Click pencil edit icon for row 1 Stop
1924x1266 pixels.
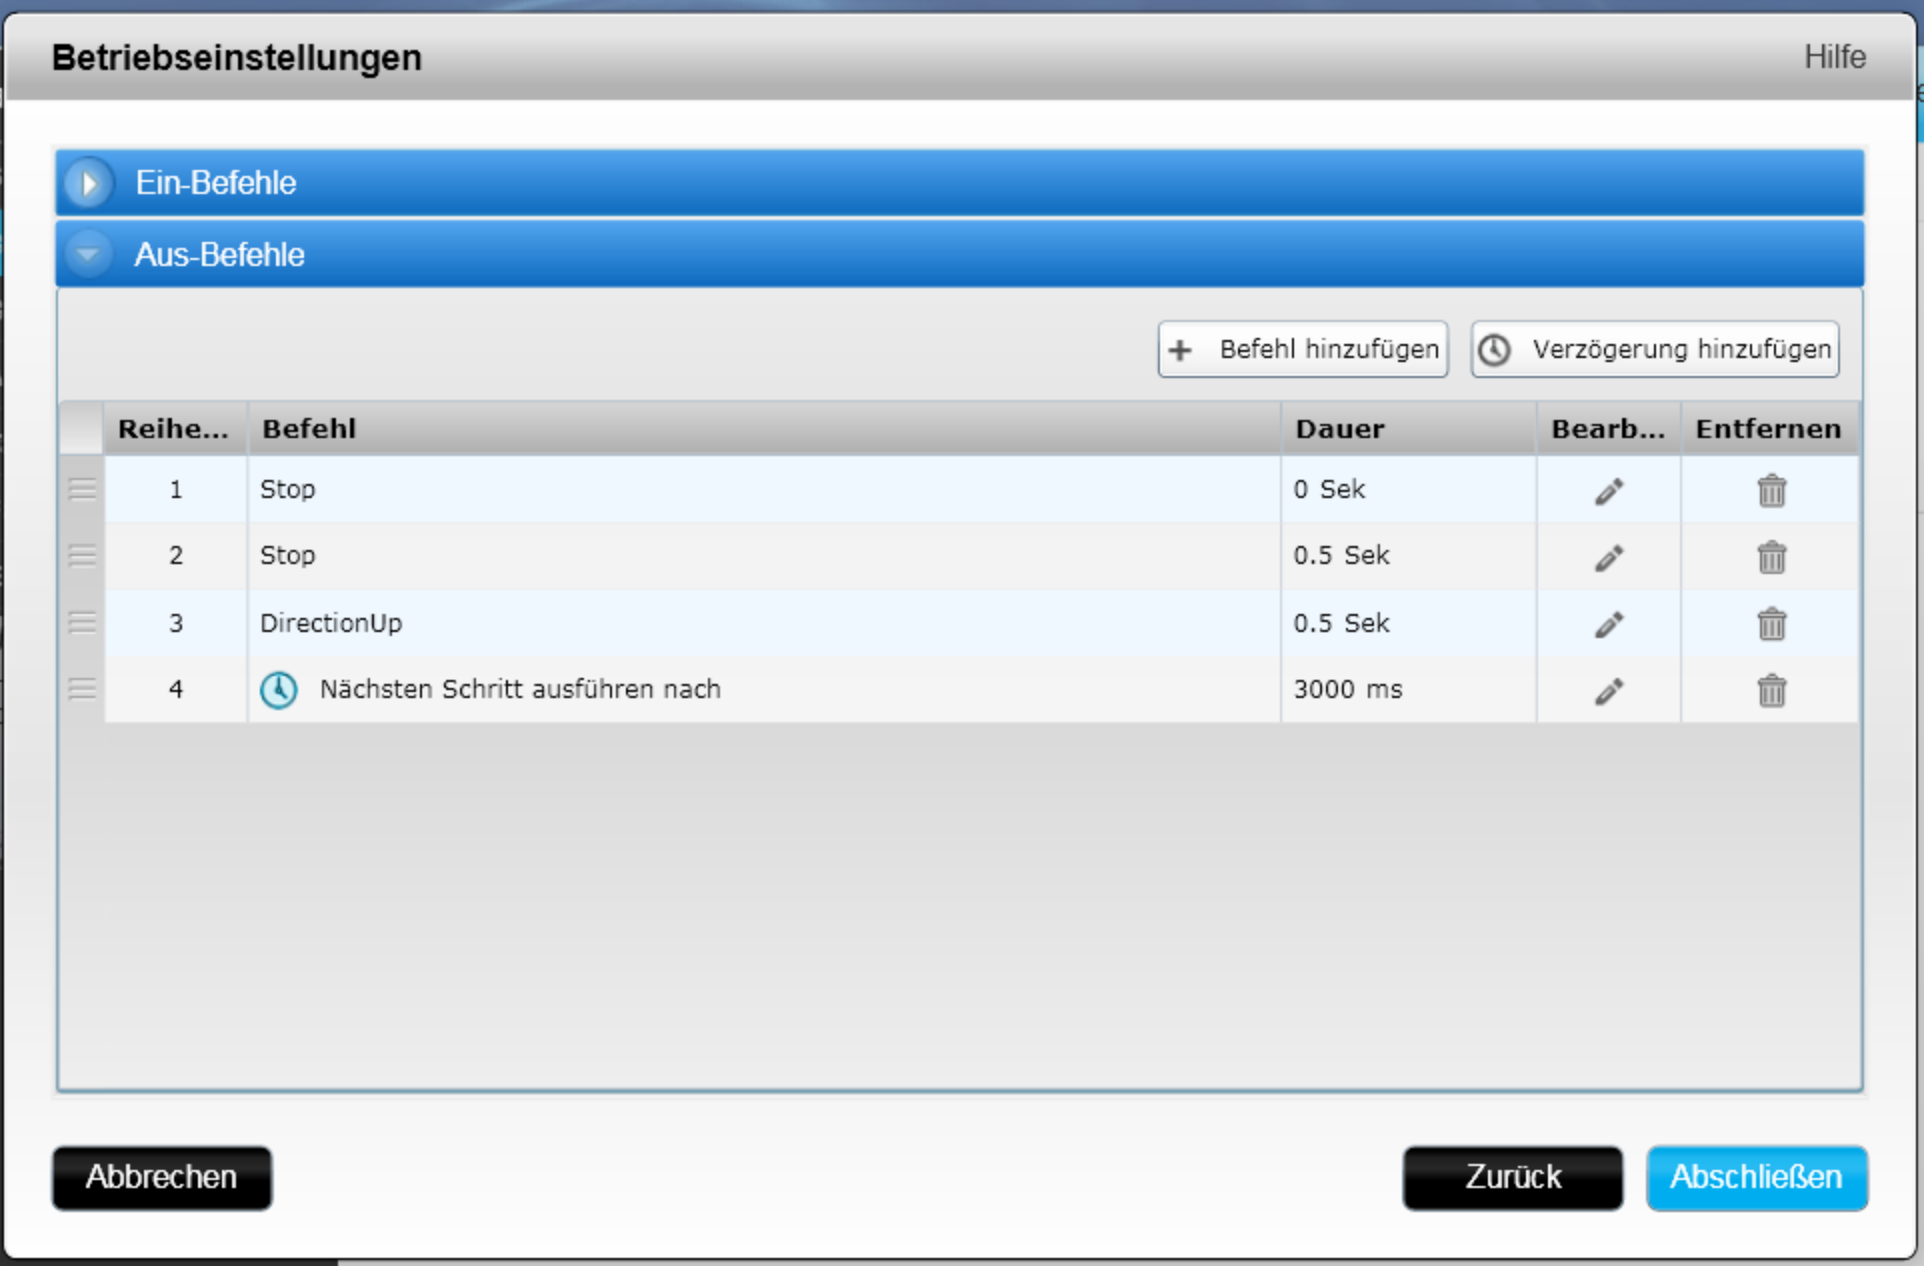click(x=1608, y=491)
